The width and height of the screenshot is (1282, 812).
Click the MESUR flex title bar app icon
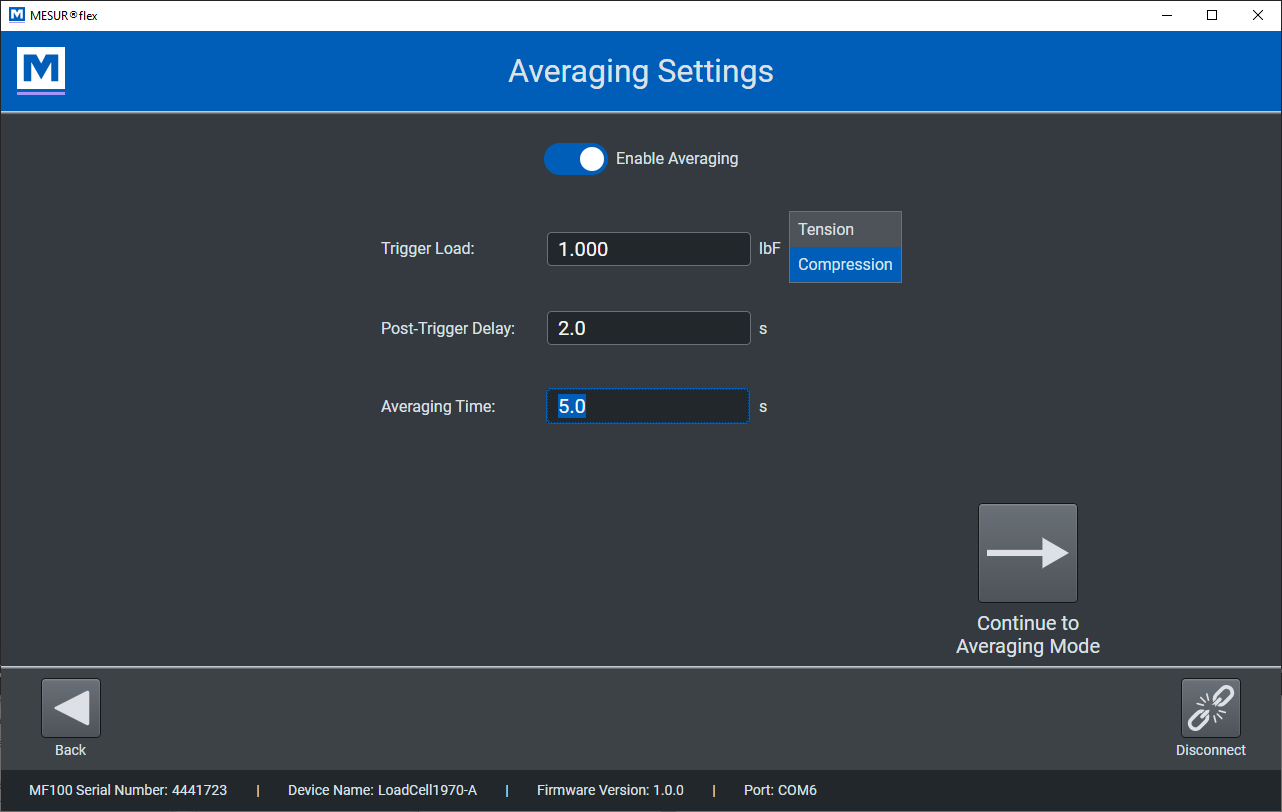tap(16, 15)
